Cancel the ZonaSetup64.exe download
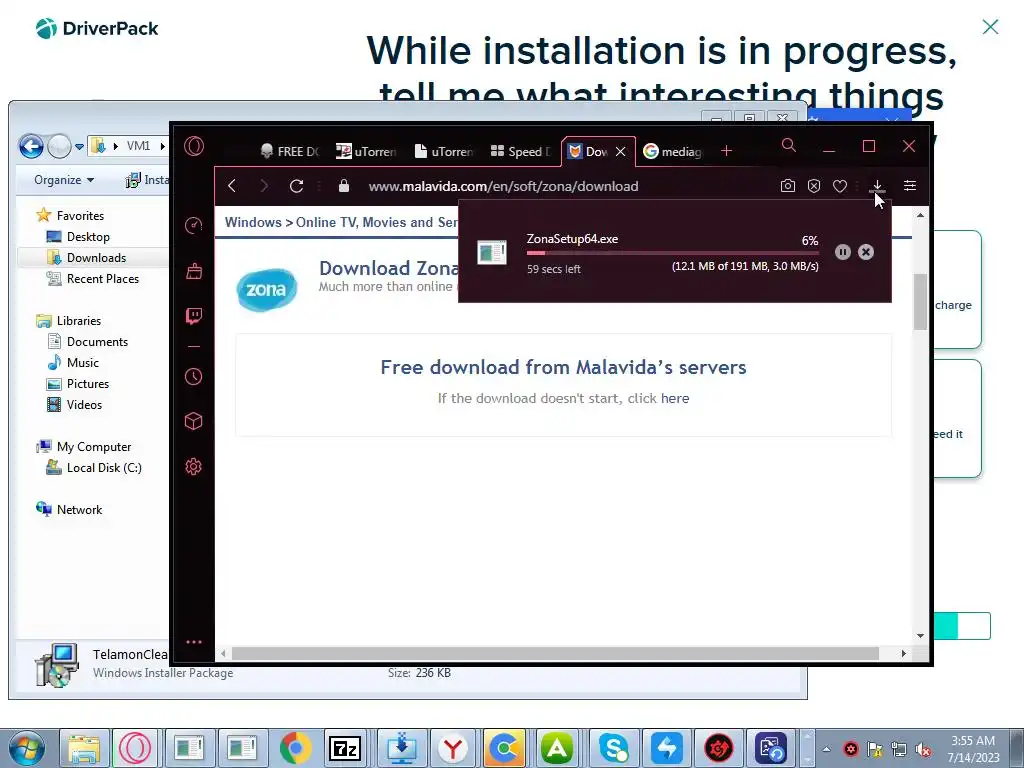Viewport: 1024px width, 768px height. (866, 252)
